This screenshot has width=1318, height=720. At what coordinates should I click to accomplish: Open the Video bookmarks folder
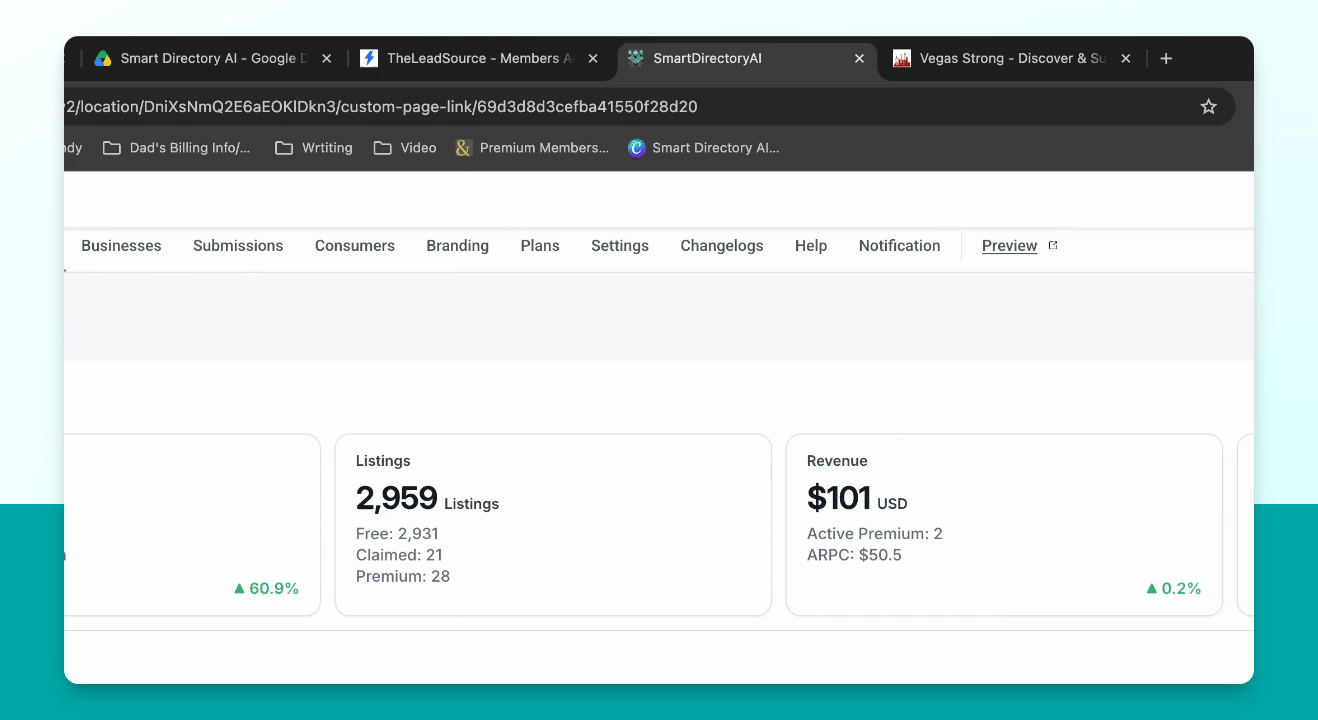click(x=405, y=148)
